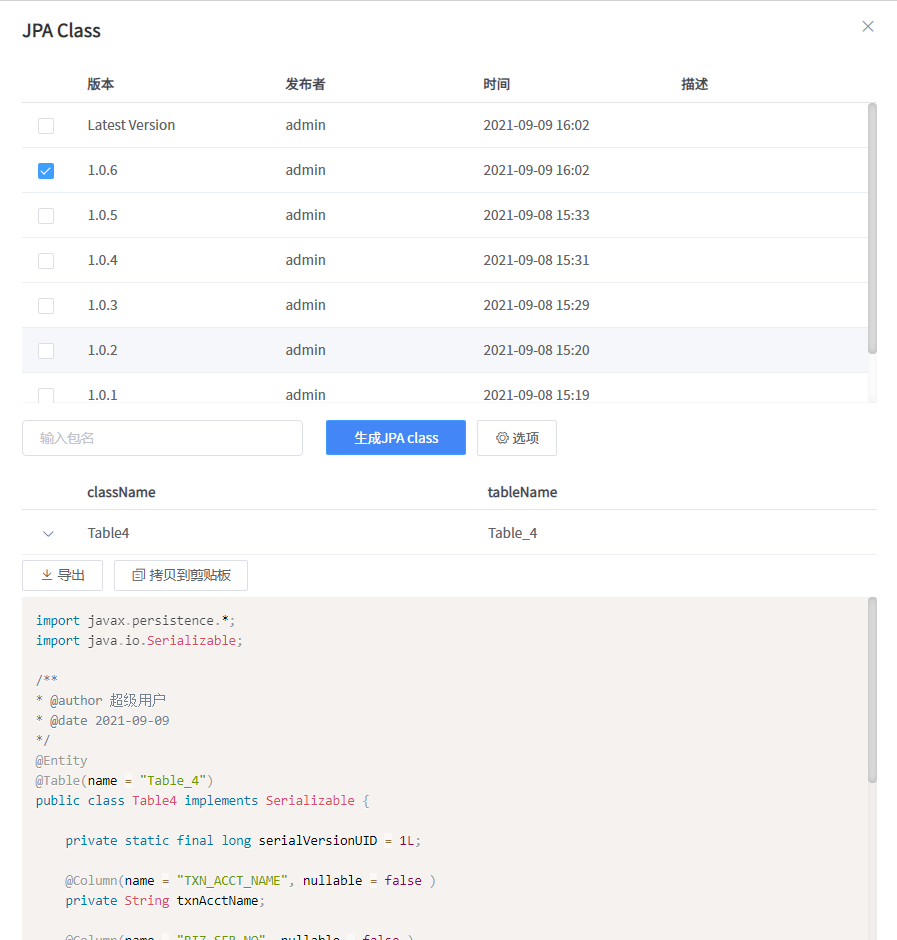Select the 1.0.2 version checkbox

pos(46,351)
